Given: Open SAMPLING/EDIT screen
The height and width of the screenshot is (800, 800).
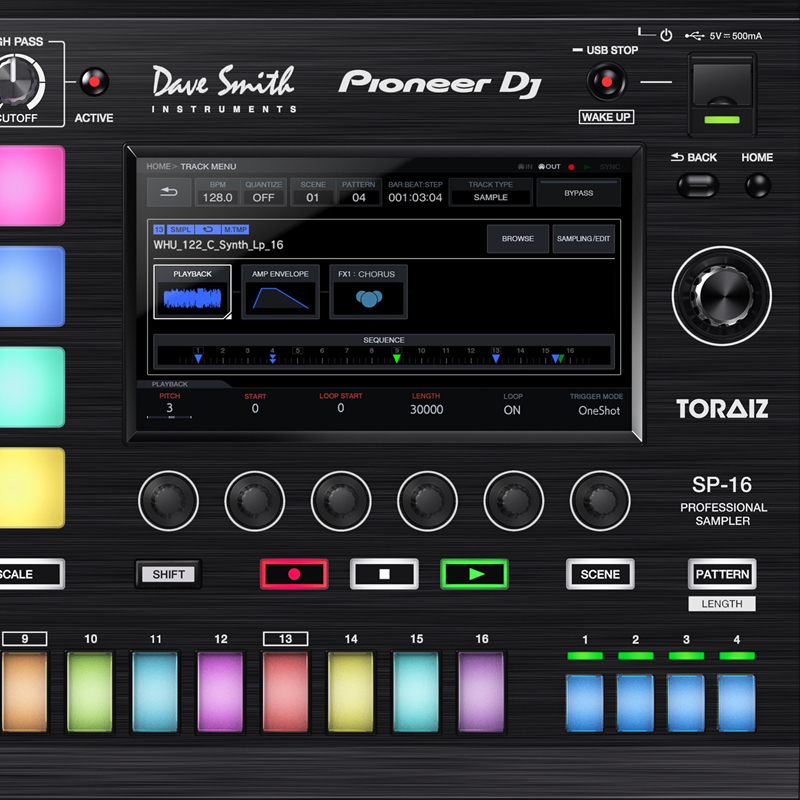Looking at the screenshot, I should [x=585, y=239].
